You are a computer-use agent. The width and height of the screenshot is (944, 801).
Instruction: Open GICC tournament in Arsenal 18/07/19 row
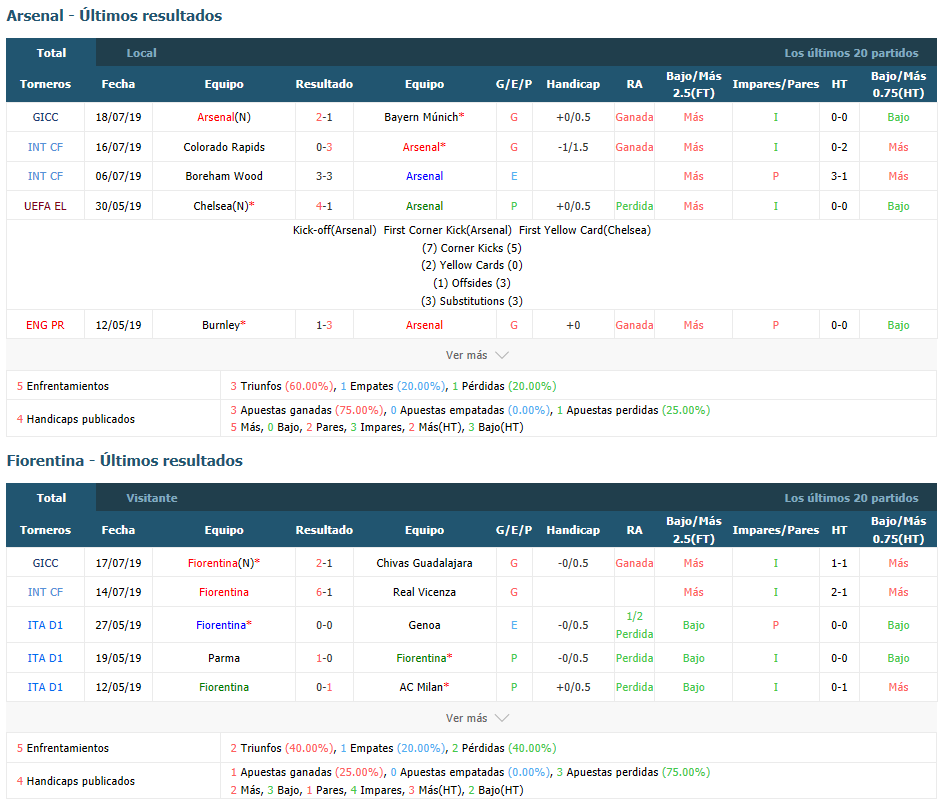(x=45, y=117)
